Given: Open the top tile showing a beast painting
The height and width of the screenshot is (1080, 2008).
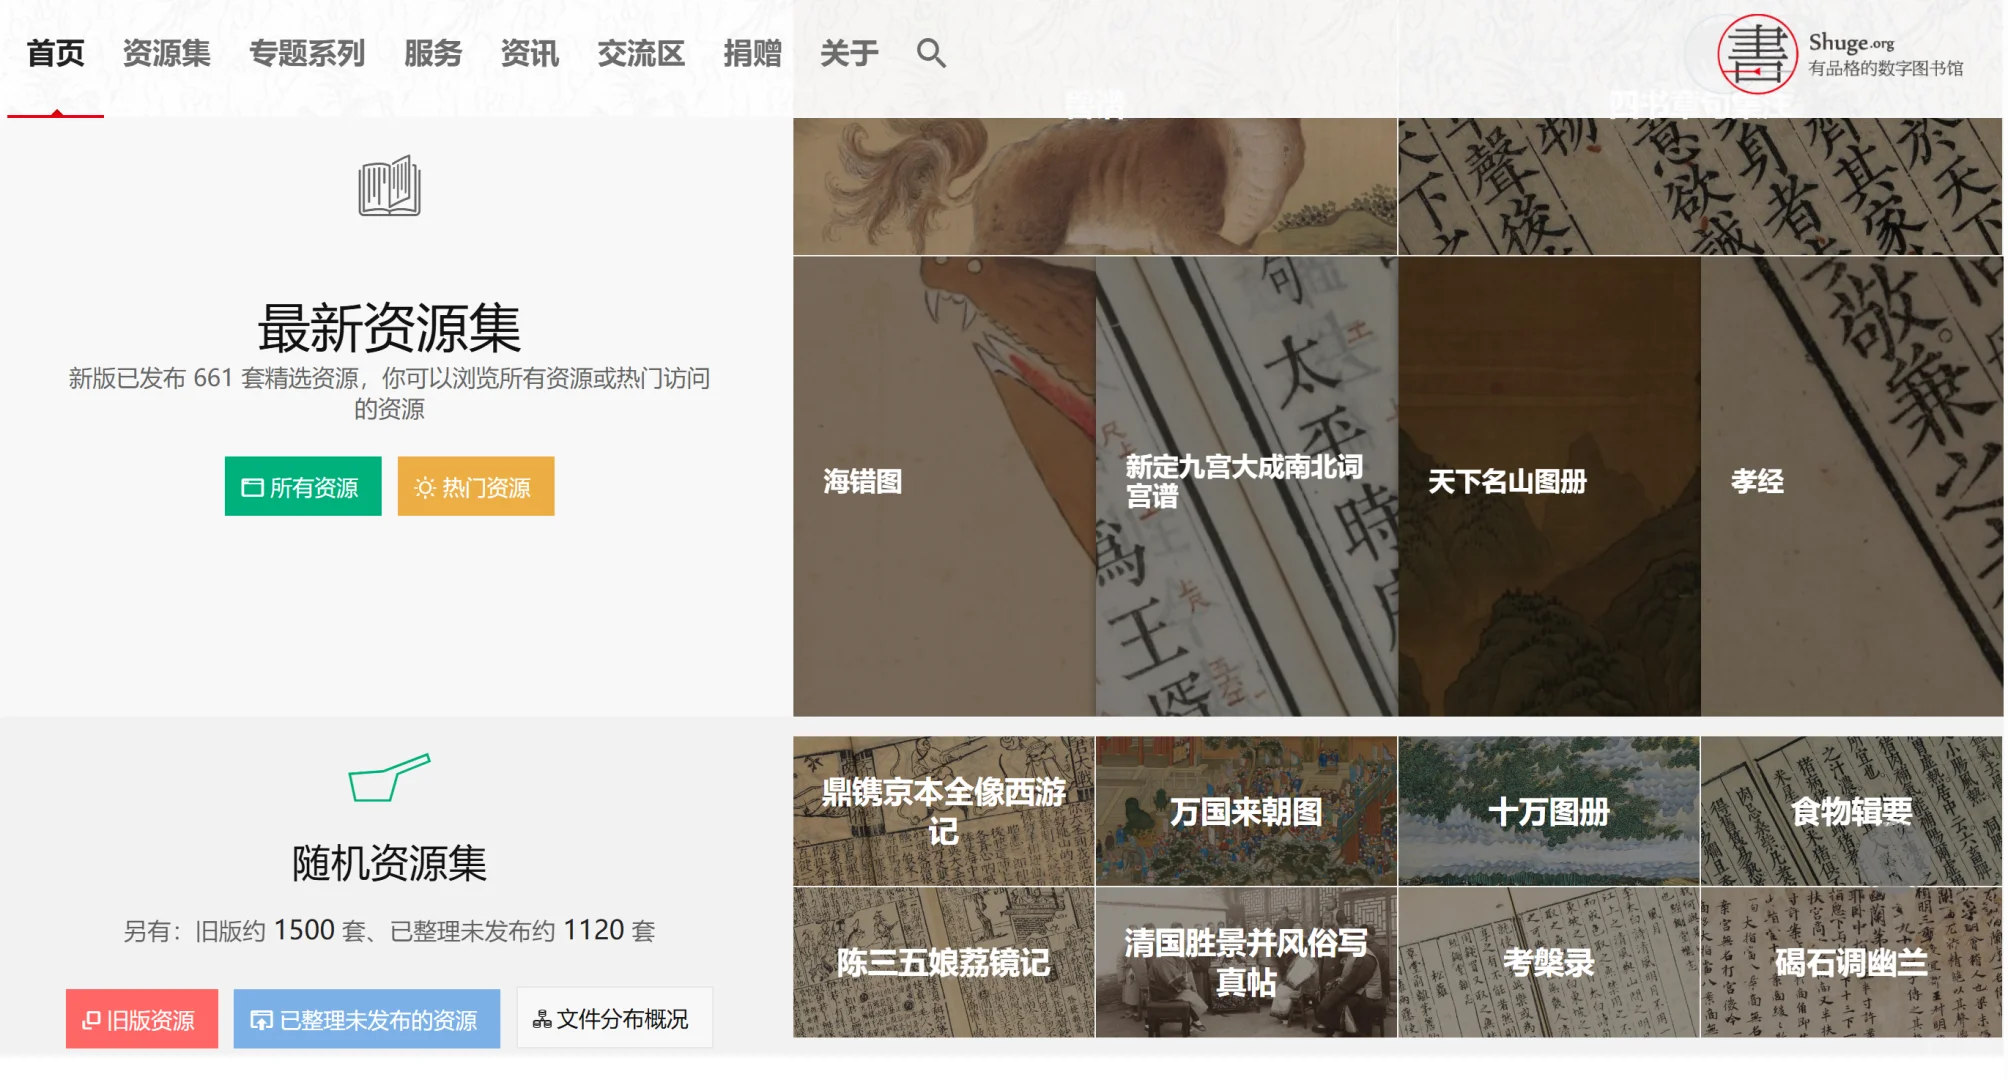Looking at the screenshot, I should click(1095, 186).
